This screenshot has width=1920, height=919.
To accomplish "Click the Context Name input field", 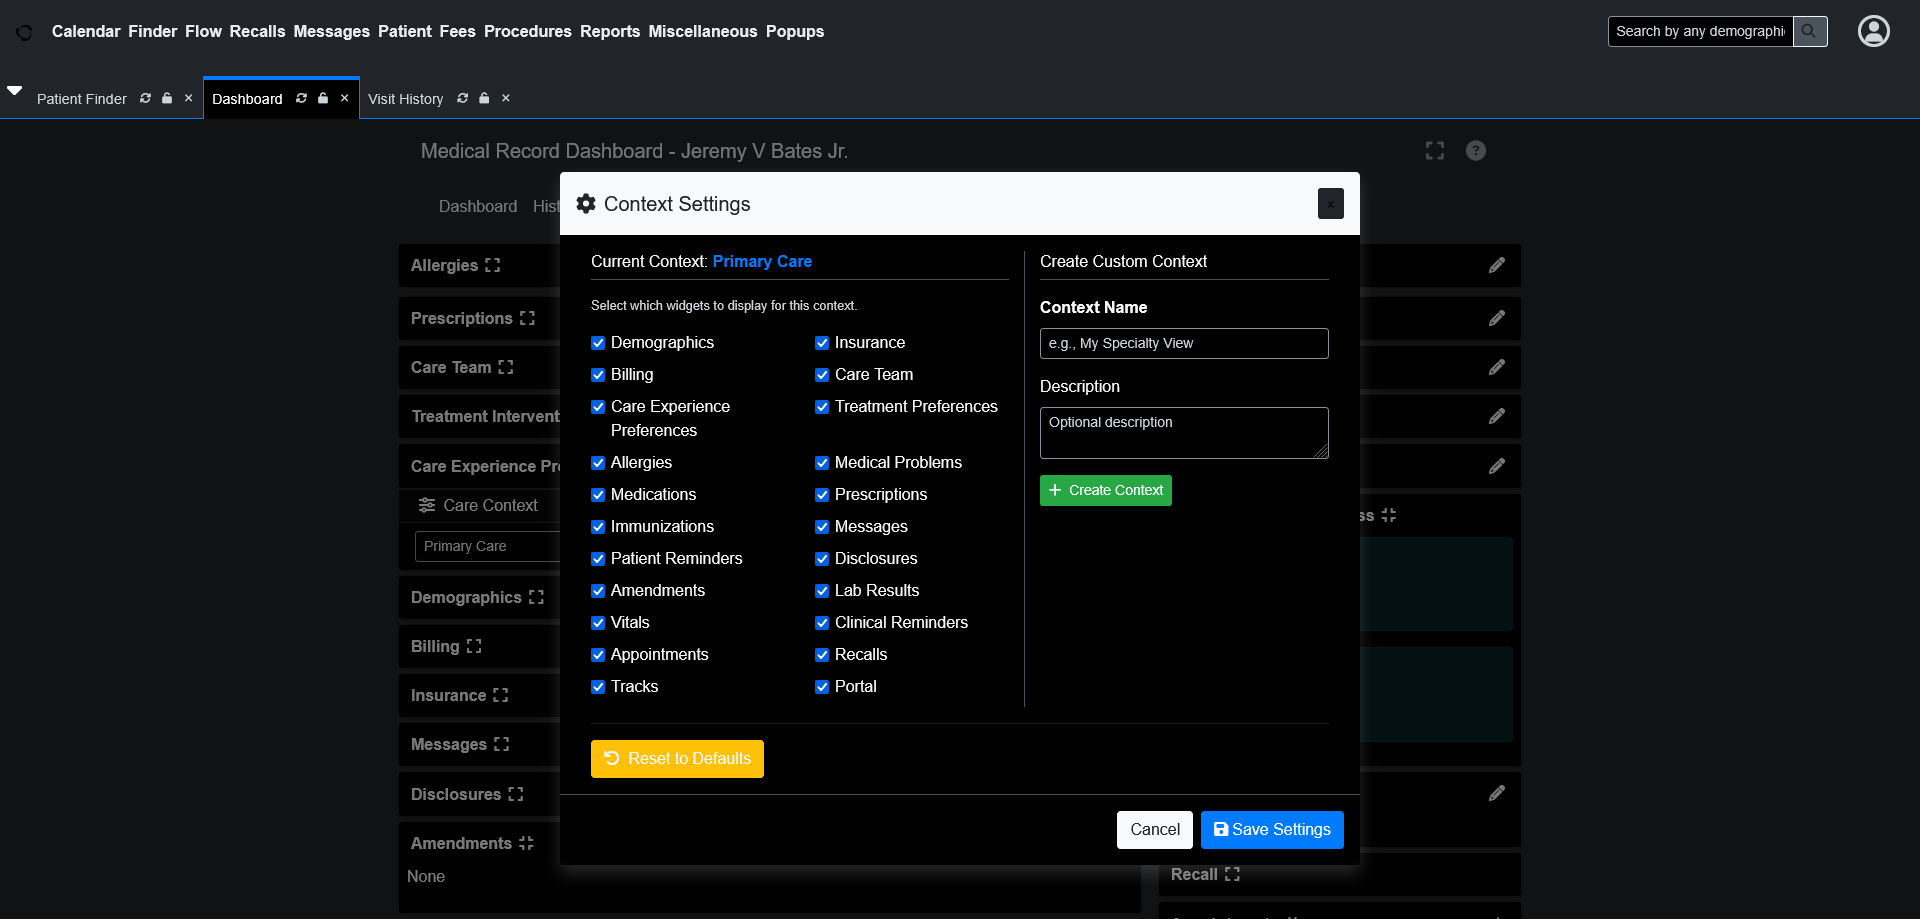I will point(1183,343).
